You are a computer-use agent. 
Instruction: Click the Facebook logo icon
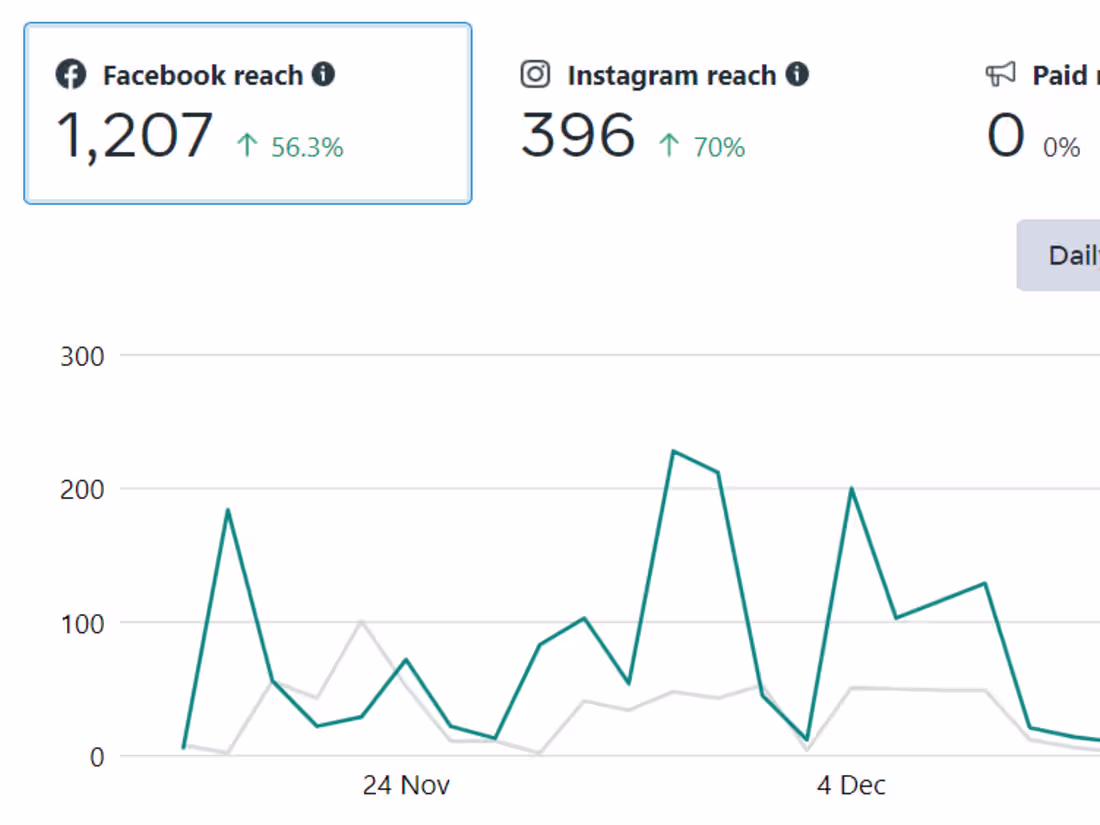click(71, 75)
